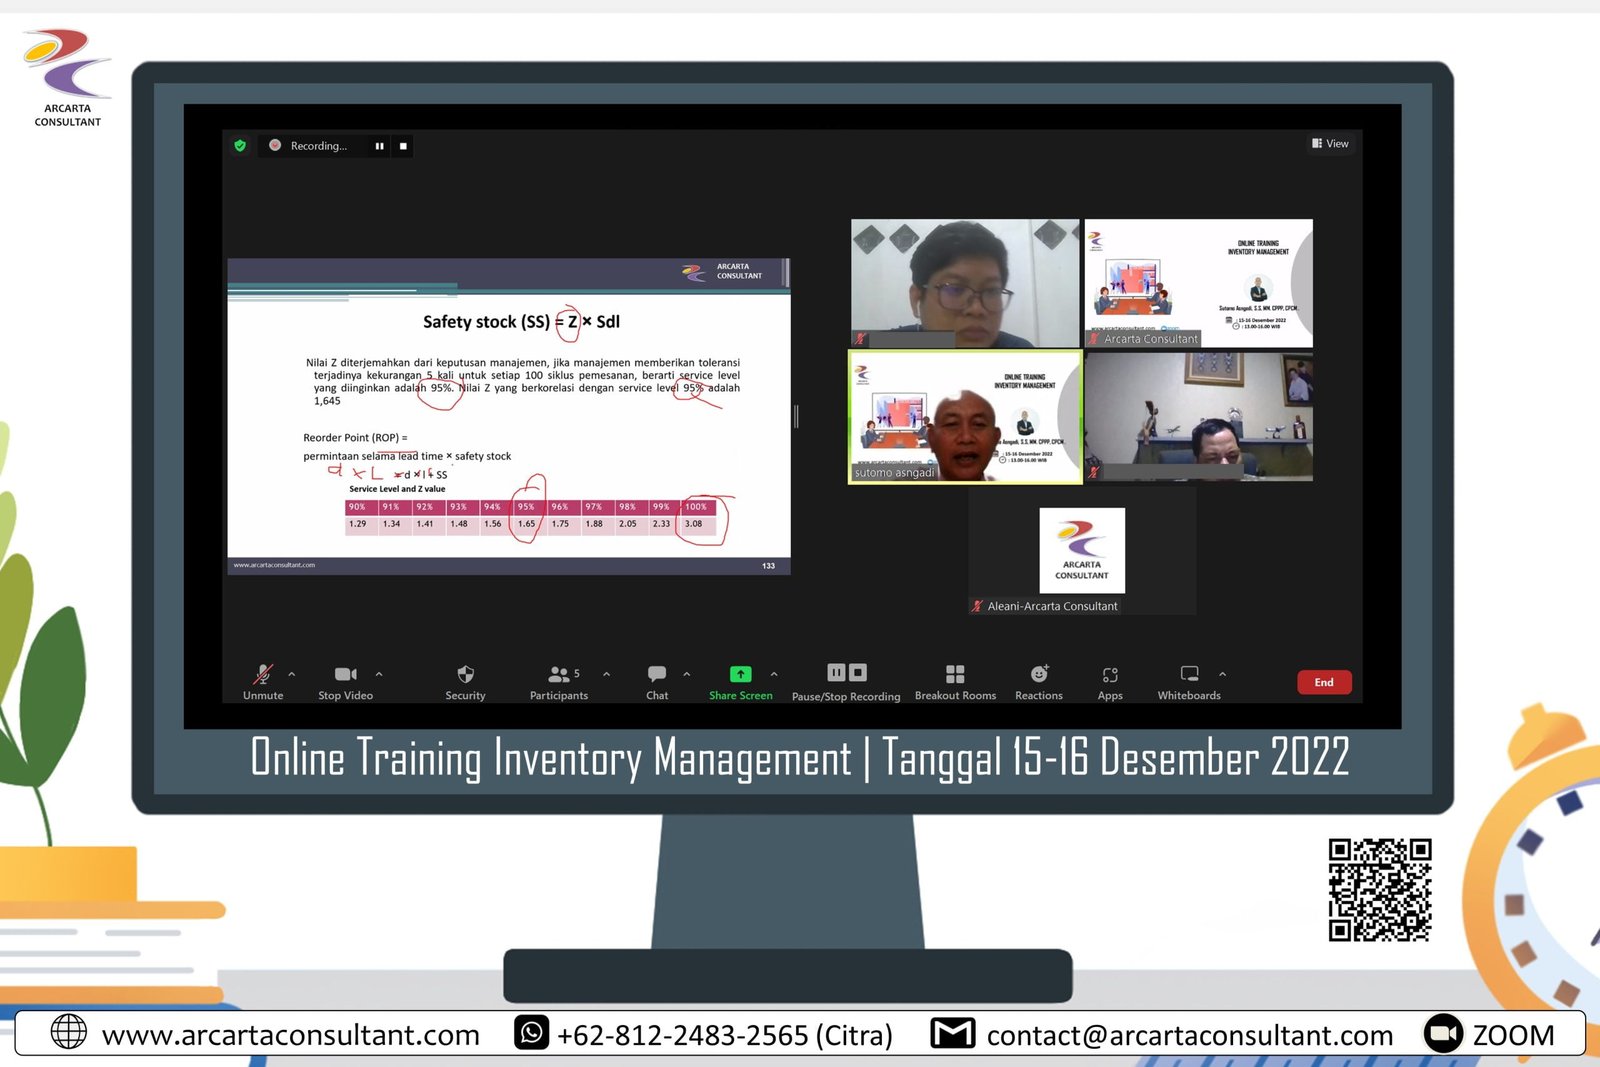Unmute the microphone
1600x1067 pixels.
pos(263,675)
